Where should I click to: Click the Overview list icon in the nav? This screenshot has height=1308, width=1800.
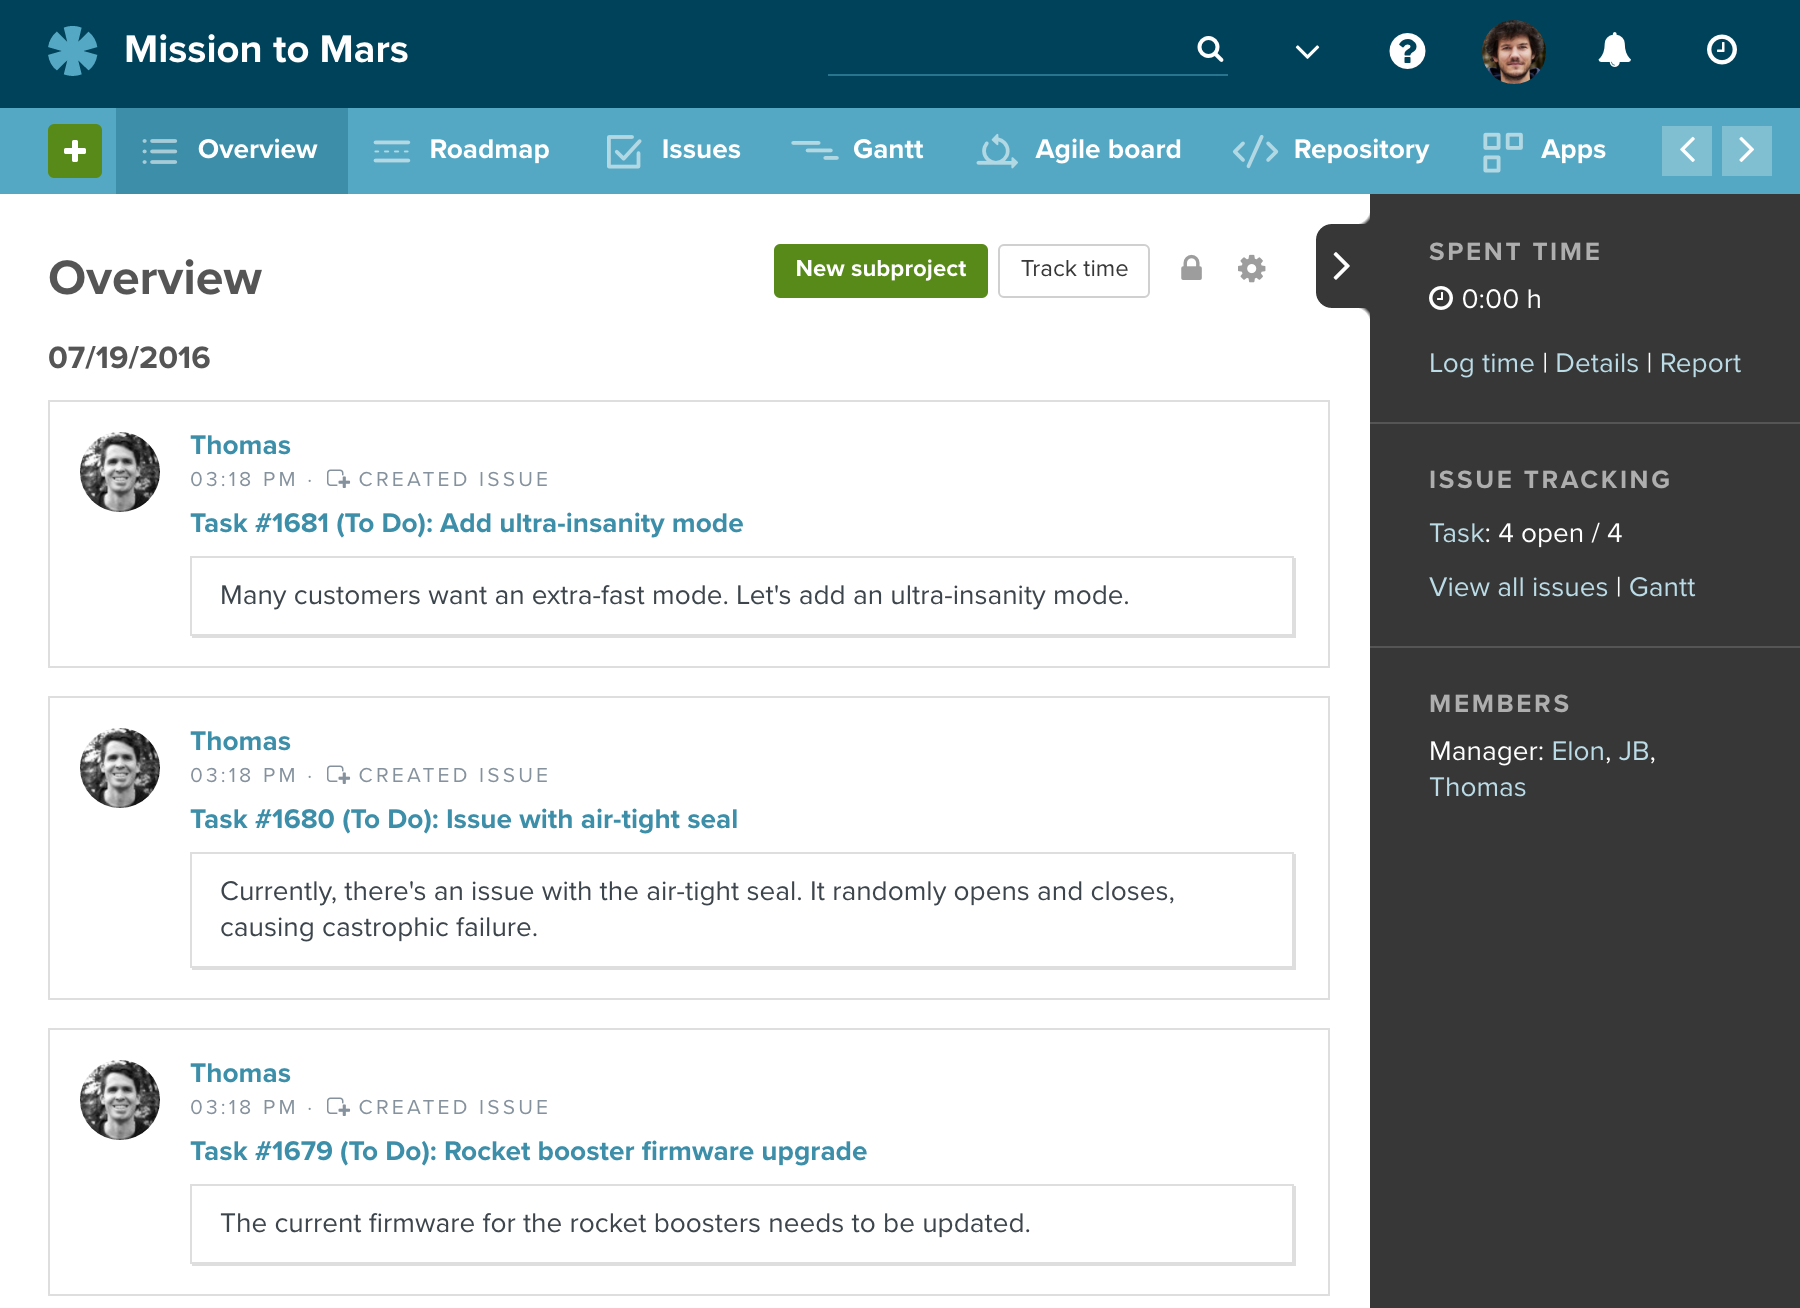pos(160,151)
